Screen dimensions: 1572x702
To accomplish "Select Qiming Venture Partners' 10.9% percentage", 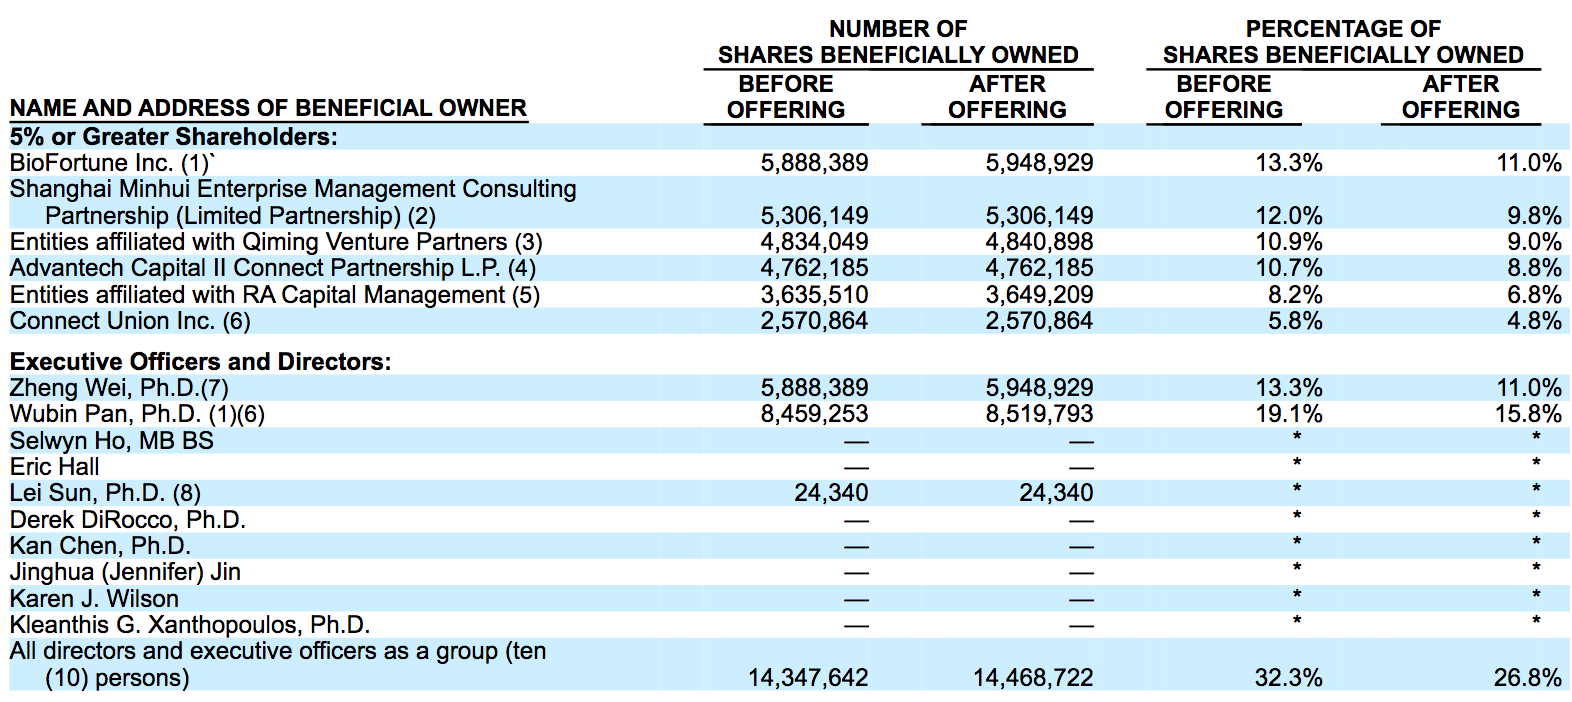I will pyautogui.click(x=1289, y=242).
